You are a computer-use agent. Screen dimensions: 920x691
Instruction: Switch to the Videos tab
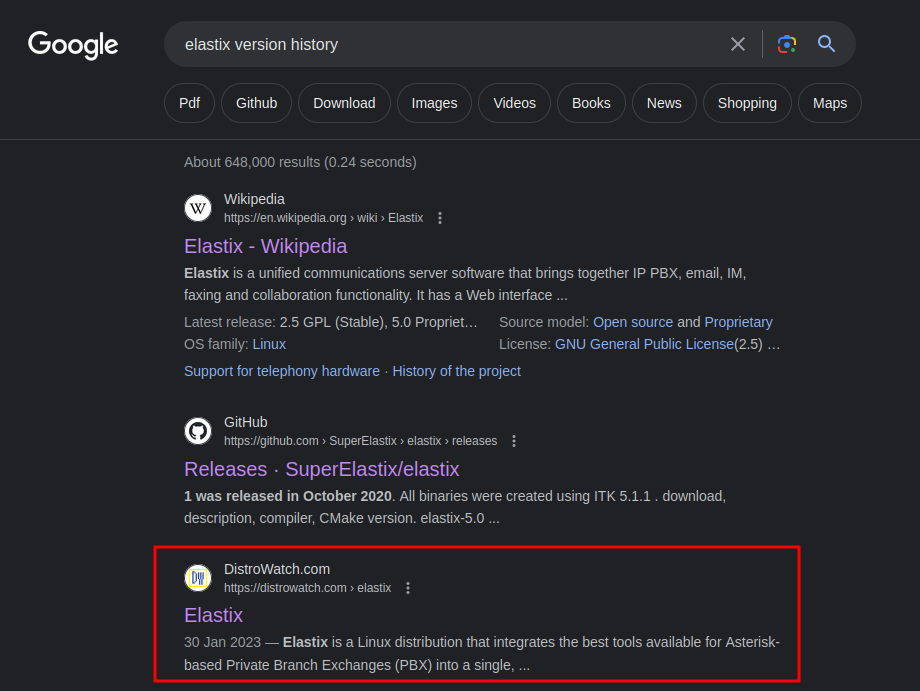515,103
